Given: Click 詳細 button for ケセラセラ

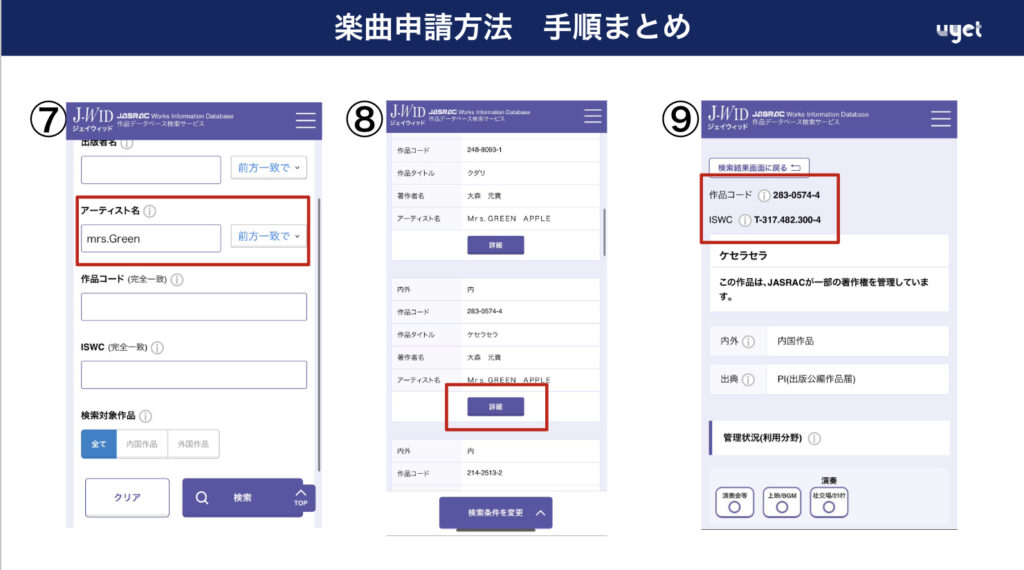Looking at the screenshot, I should coord(495,406).
